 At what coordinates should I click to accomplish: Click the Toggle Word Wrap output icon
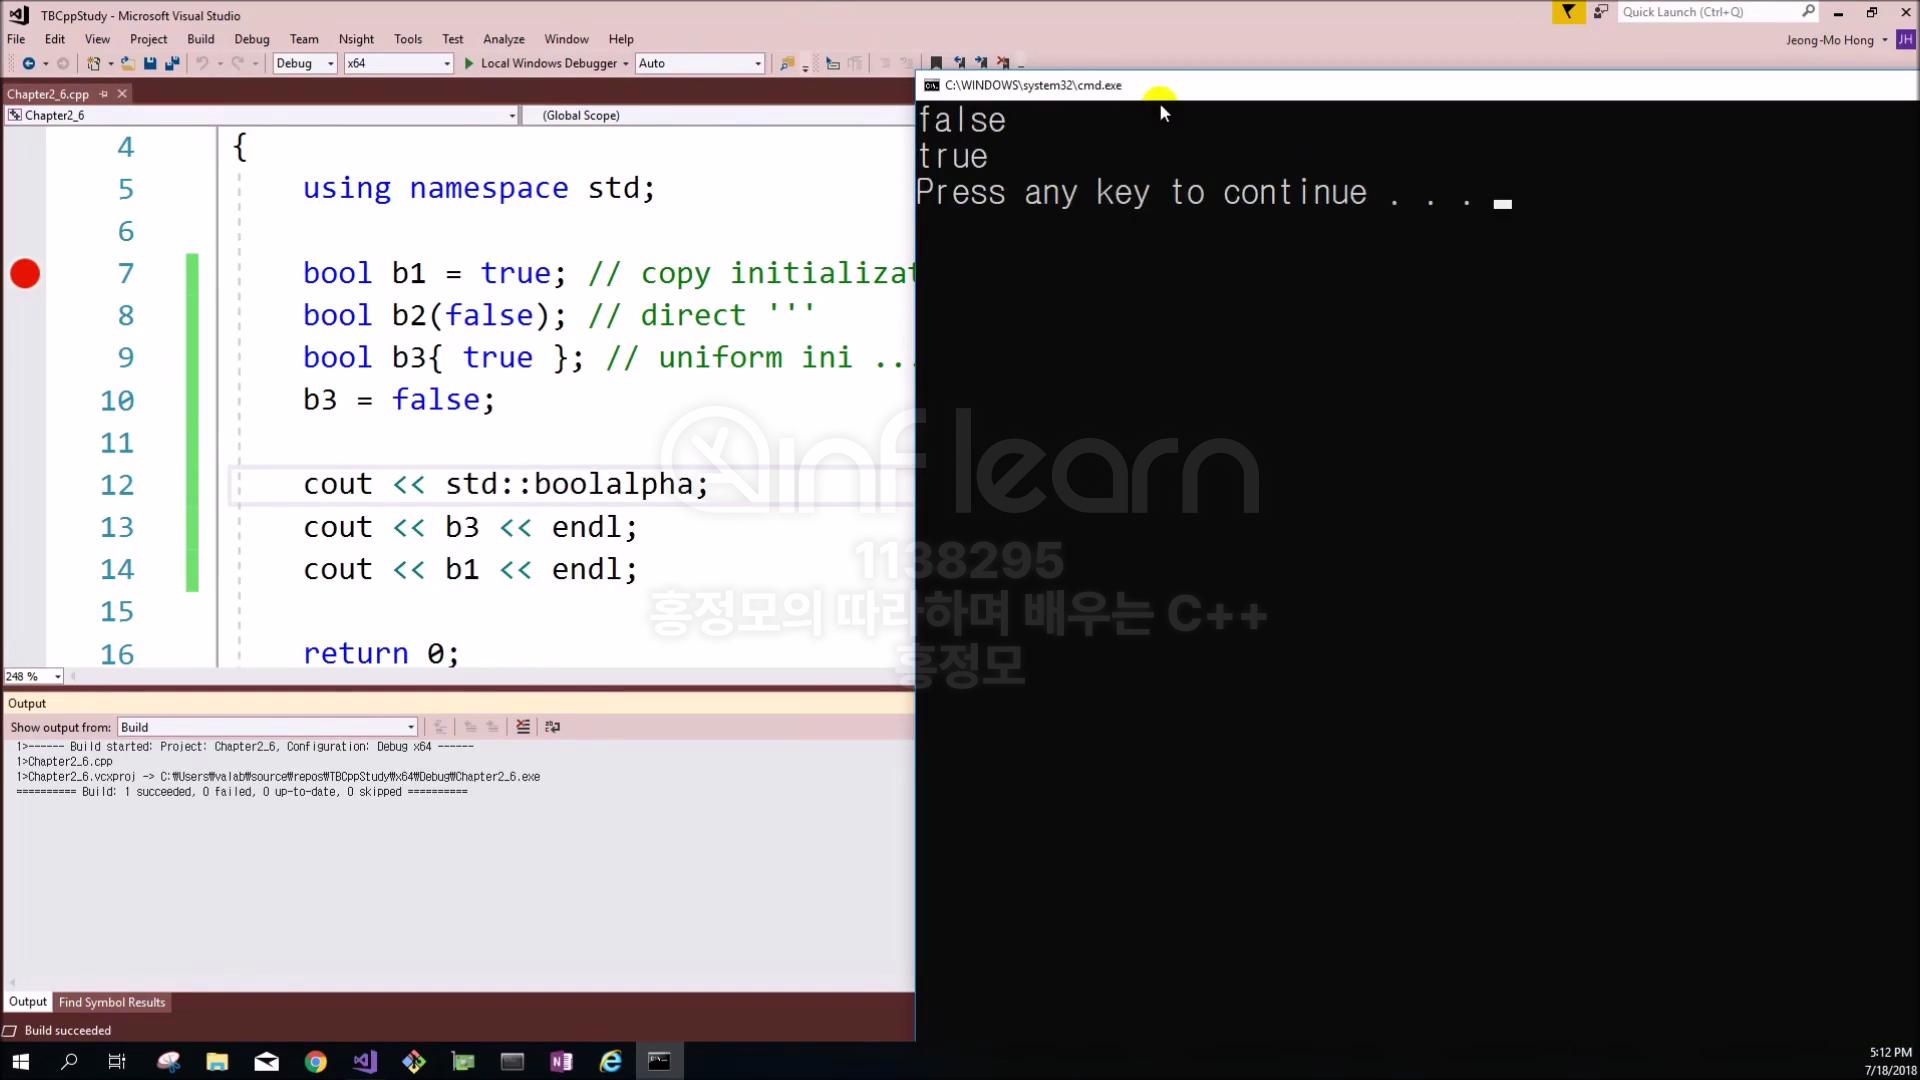pyautogui.click(x=552, y=727)
